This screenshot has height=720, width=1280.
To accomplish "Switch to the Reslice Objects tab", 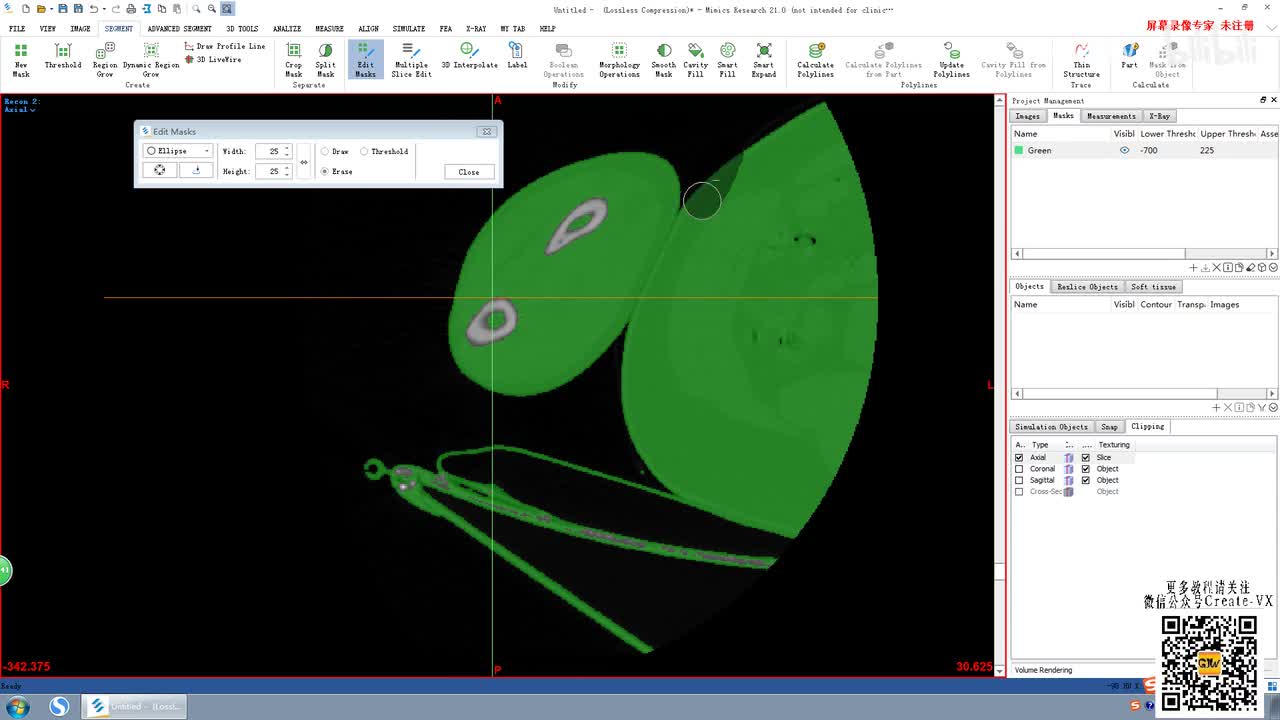I will coord(1088,287).
